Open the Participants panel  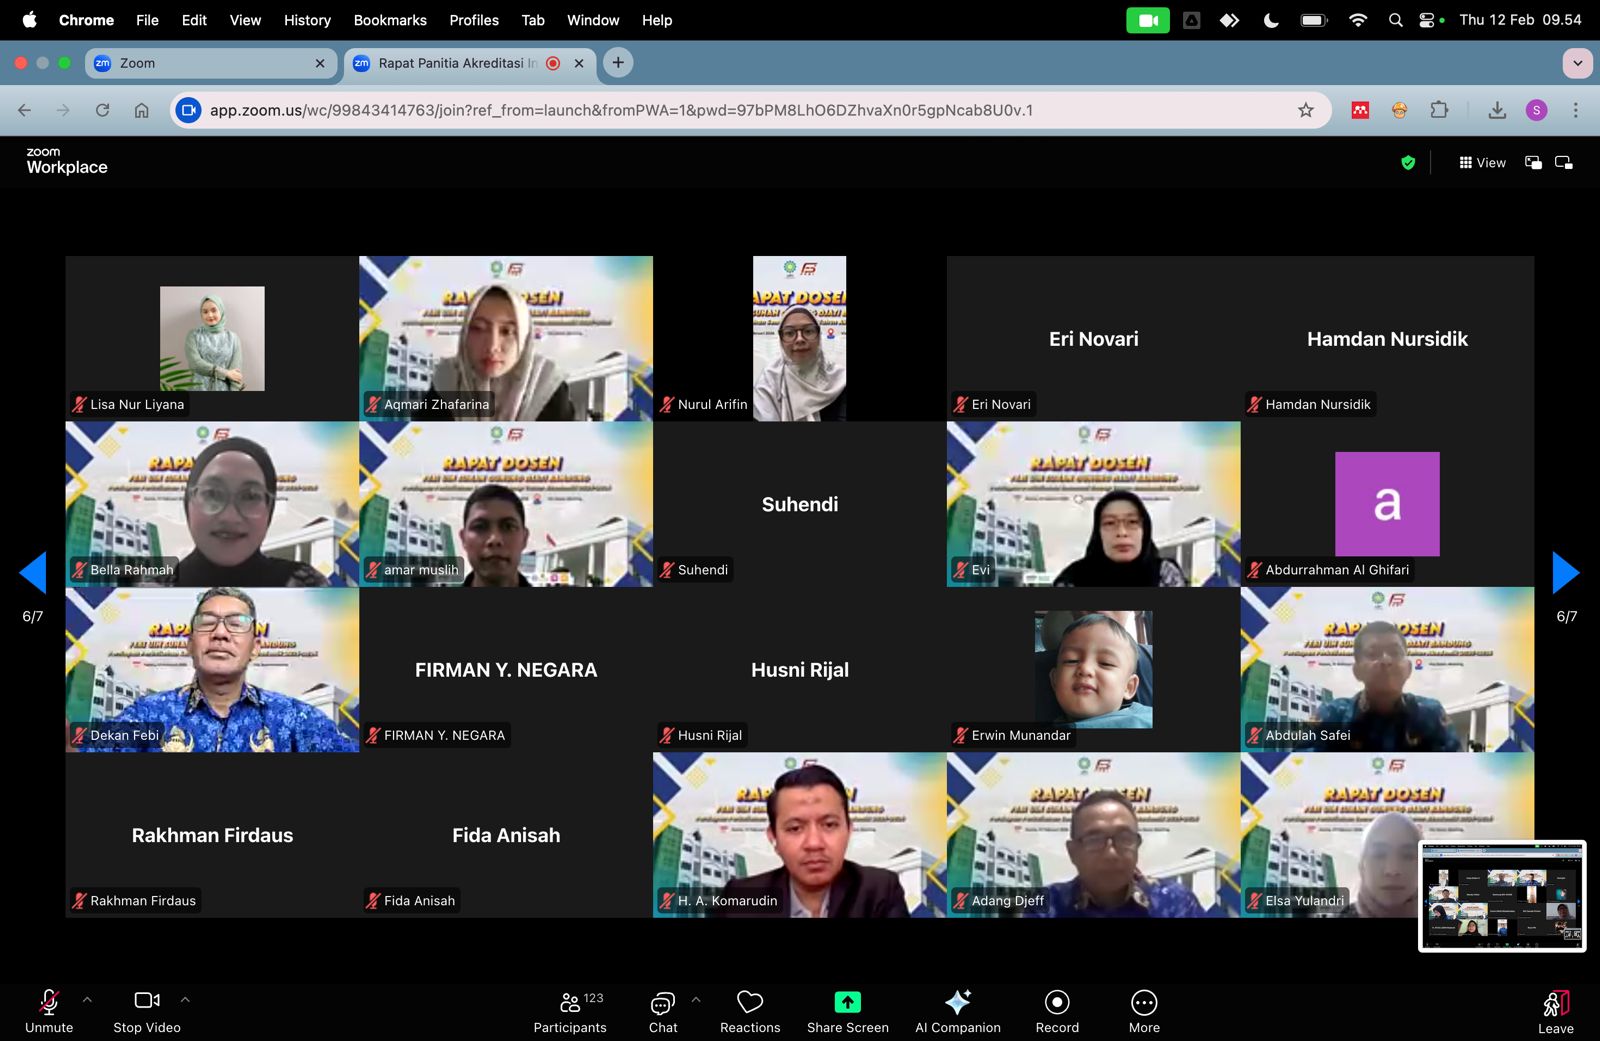pos(570,1011)
